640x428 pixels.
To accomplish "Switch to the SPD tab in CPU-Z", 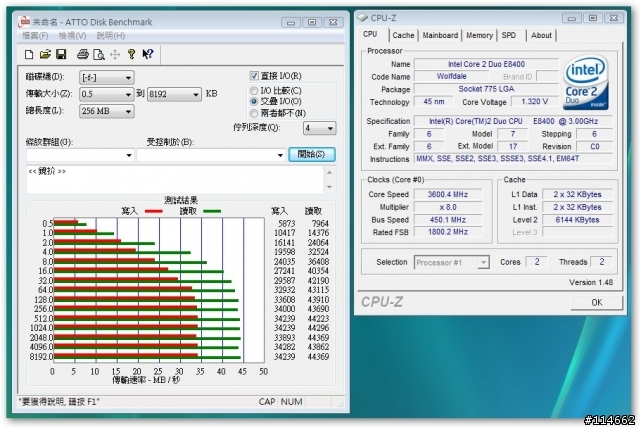I will [x=509, y=35].
